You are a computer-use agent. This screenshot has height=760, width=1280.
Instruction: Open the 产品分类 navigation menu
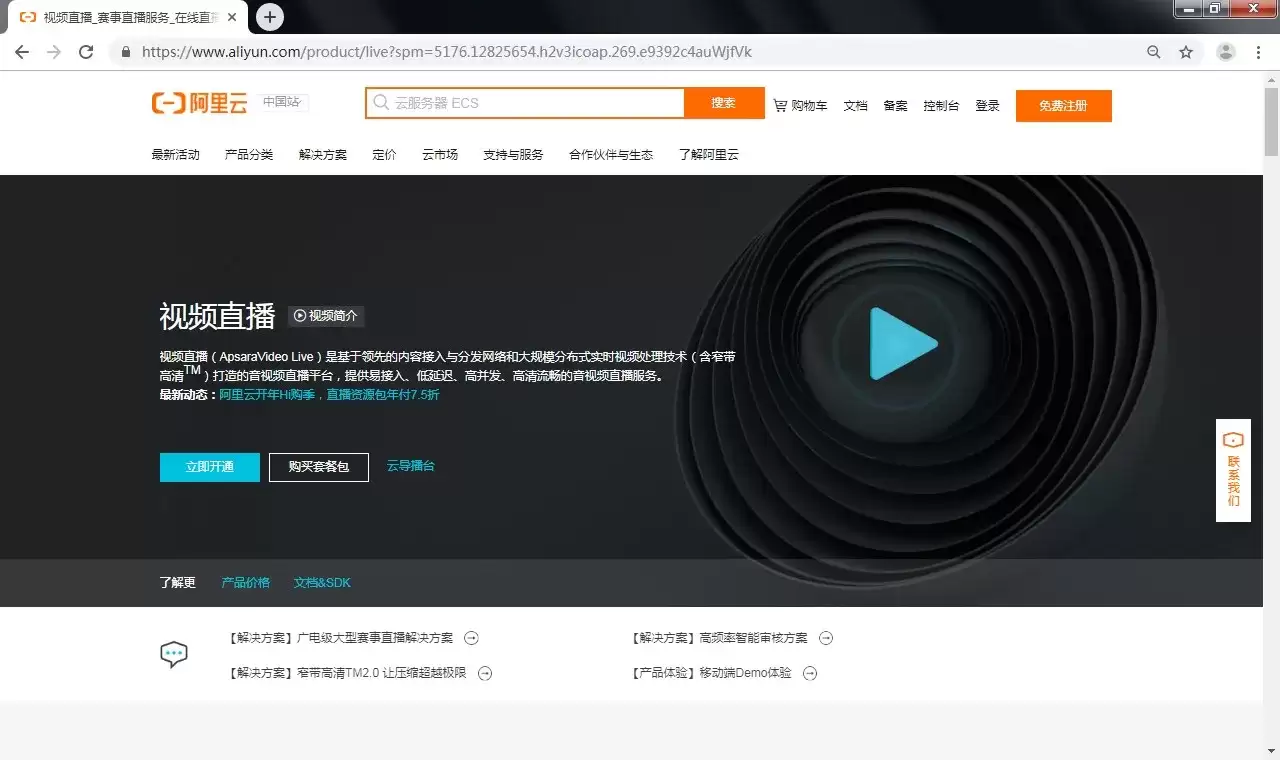click(x=249, y=155)
